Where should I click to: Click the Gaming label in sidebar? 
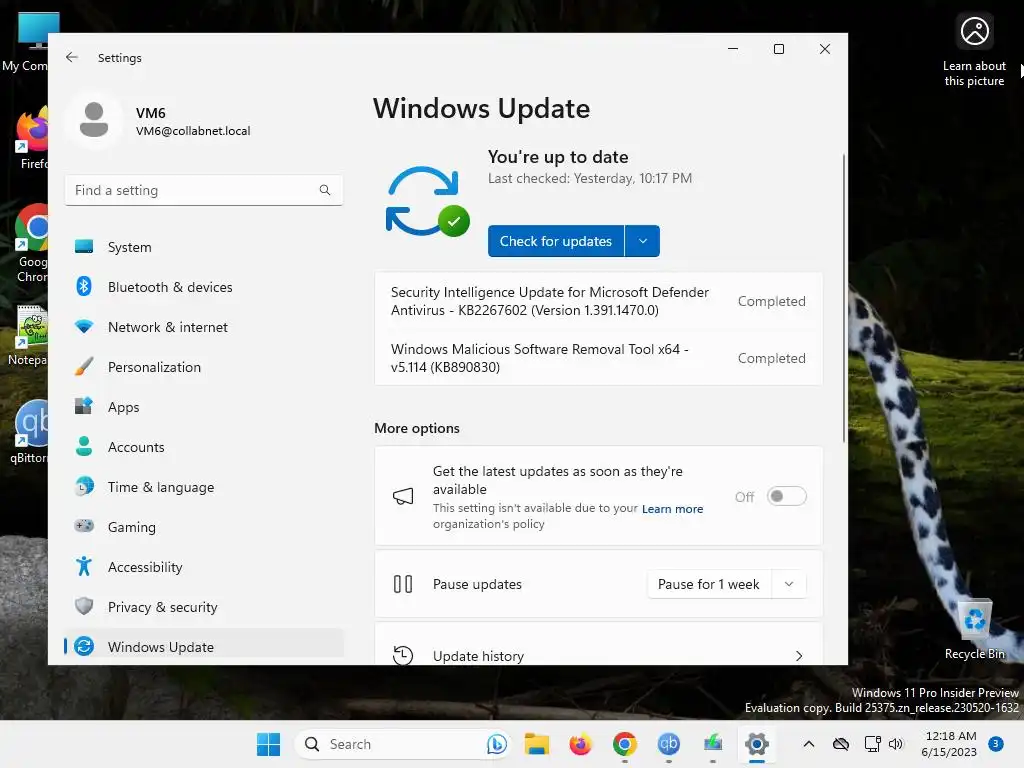coord(132,527)
